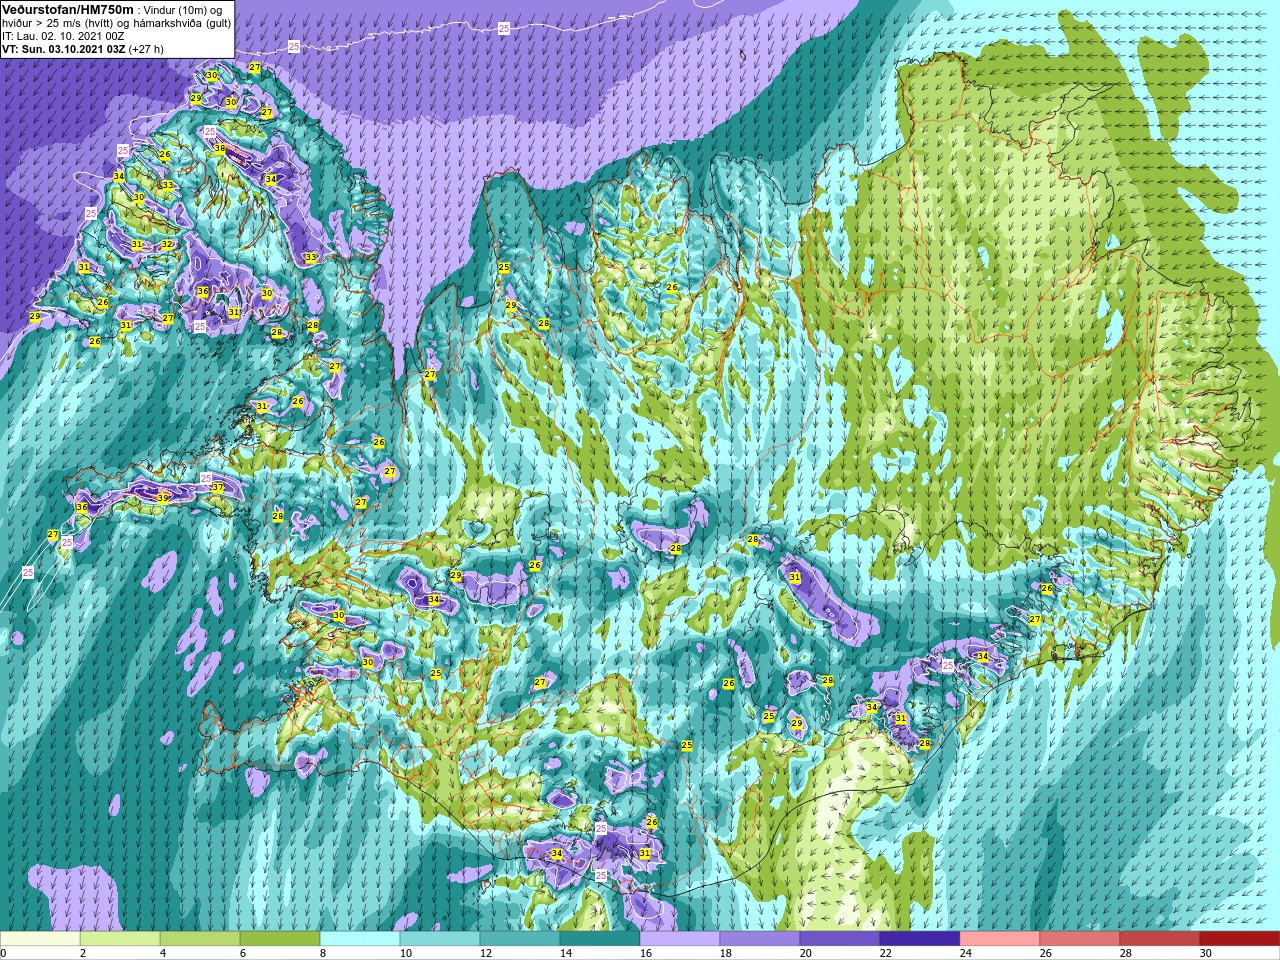Click the "0" tick on the color scale
The image size is (1280, 960).
coord(4,954)
